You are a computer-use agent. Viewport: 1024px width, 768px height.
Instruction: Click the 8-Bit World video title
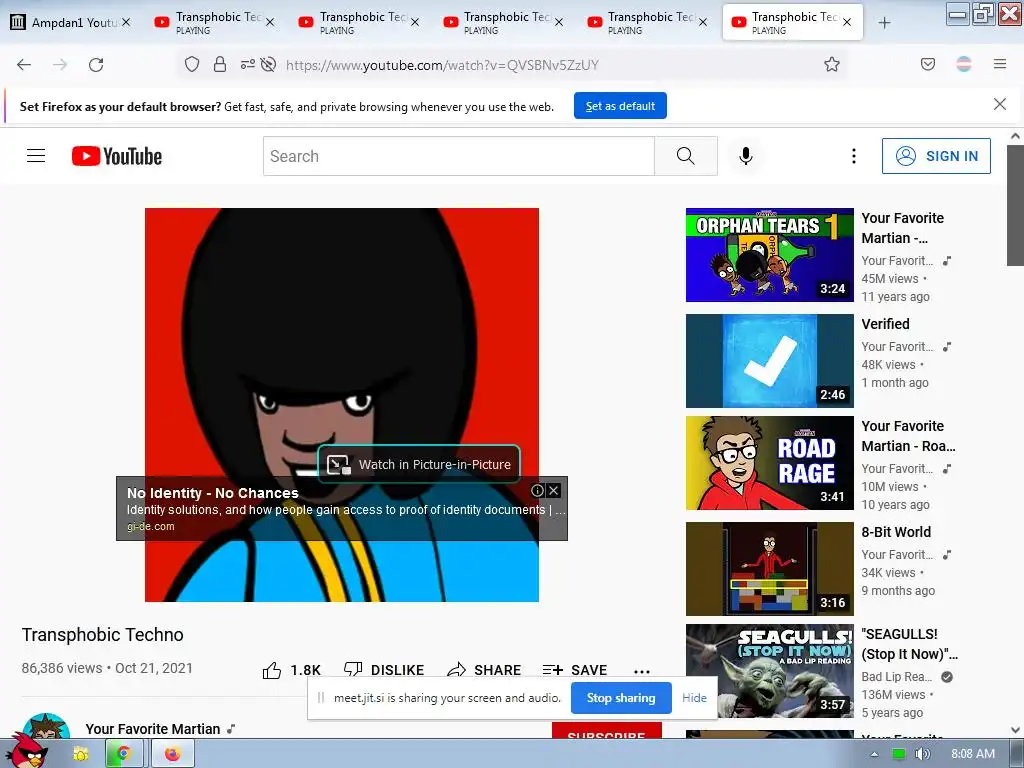896,532
